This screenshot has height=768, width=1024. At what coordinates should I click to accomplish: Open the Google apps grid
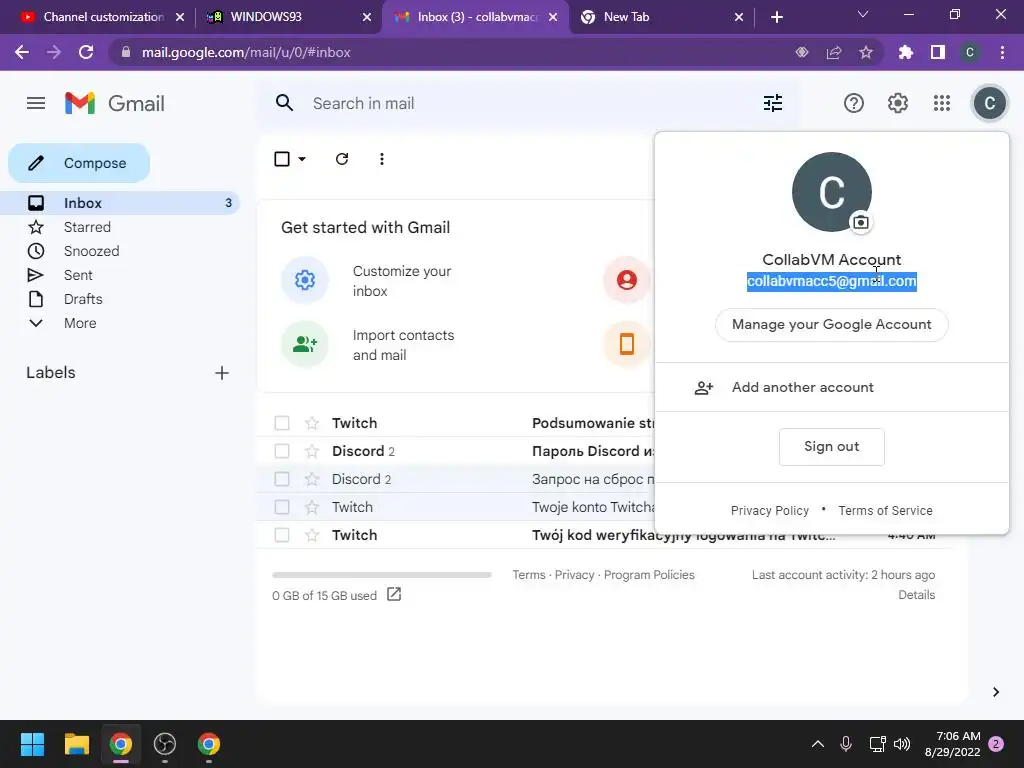(x=942, y=103)
